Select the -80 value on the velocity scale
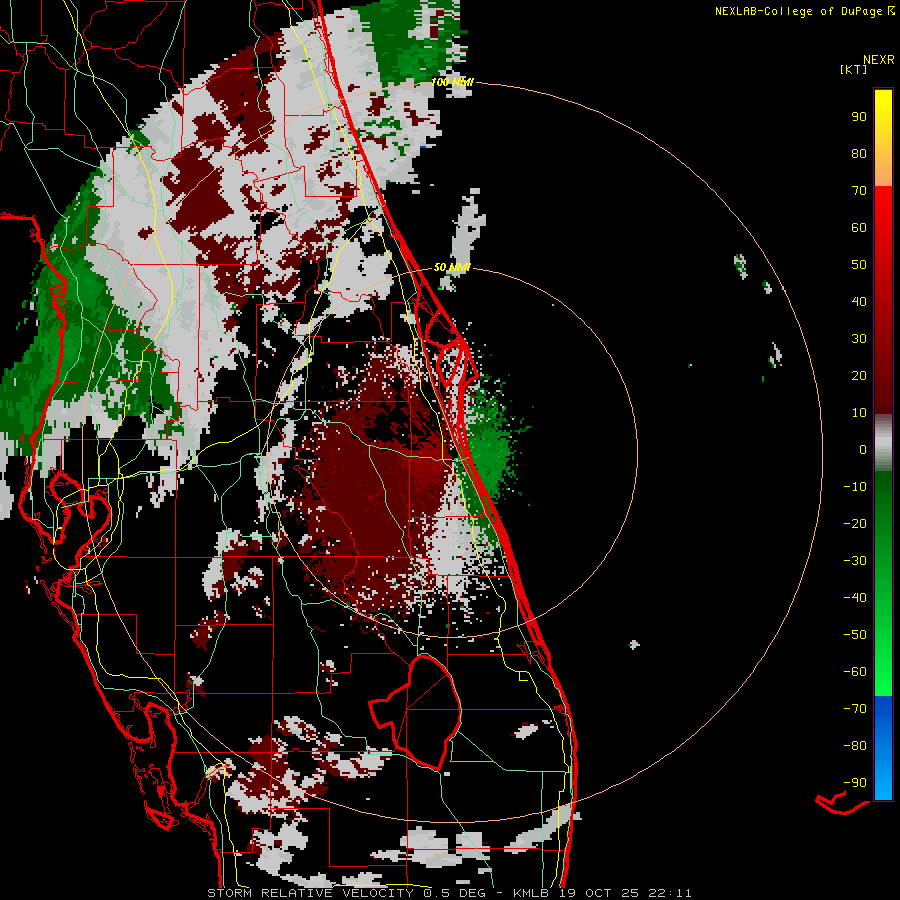 coord(855,746)
